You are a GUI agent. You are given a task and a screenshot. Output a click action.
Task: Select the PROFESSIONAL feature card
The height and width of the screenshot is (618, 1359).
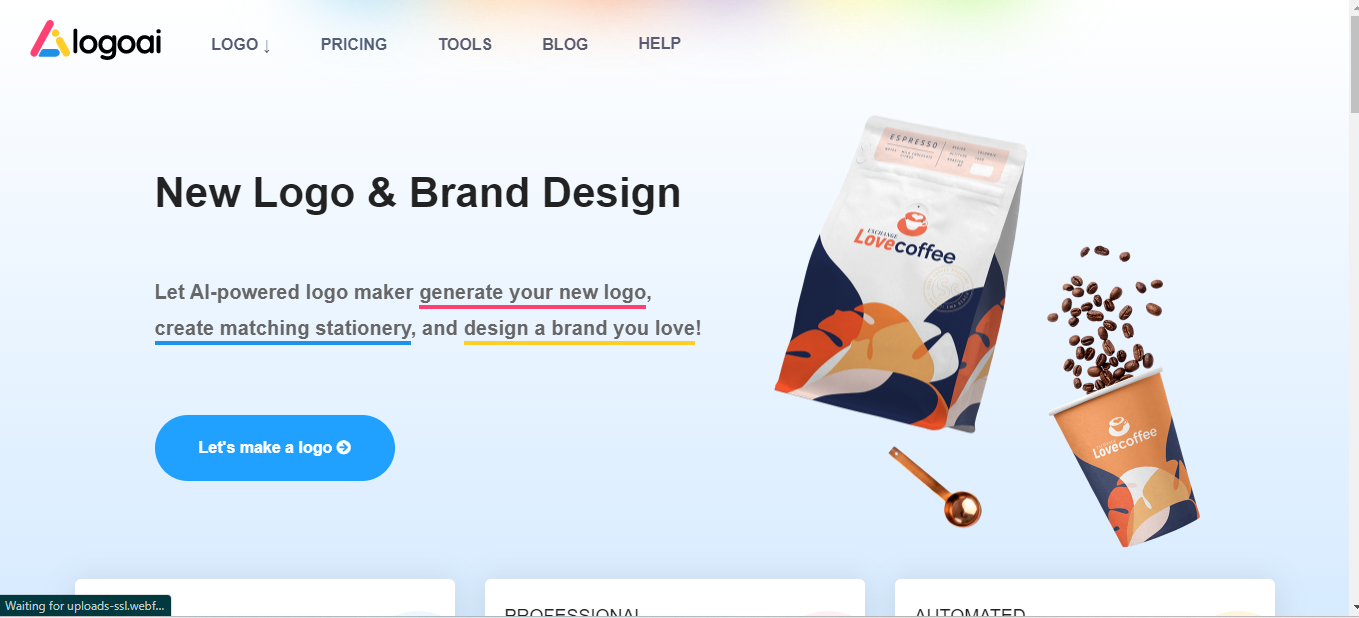pos(675,598)
